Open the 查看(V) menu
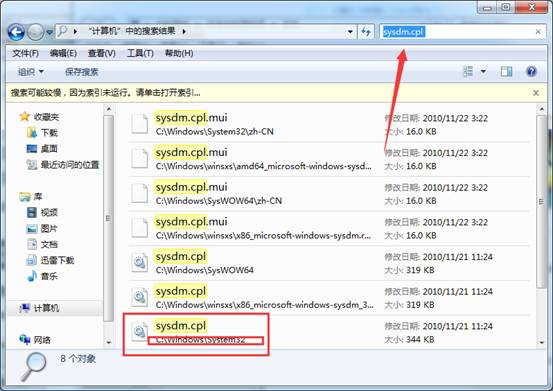Screen dimensions: 553x391 pyautogui.click(x=102, y=53)
